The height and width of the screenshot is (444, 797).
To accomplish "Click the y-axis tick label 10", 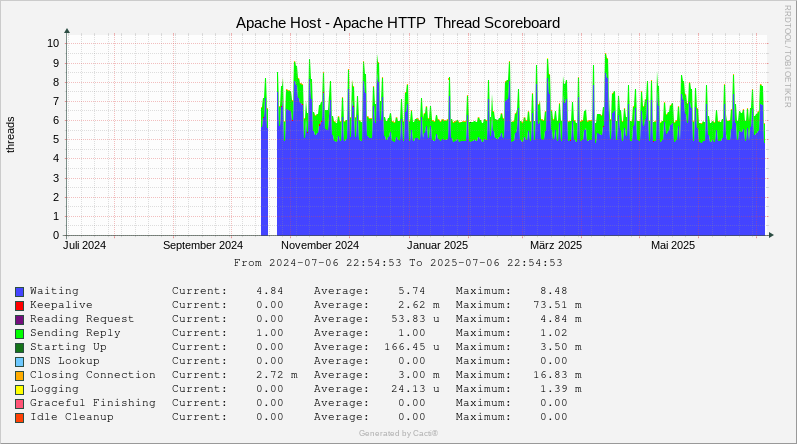I will click(x=53, y=43).
